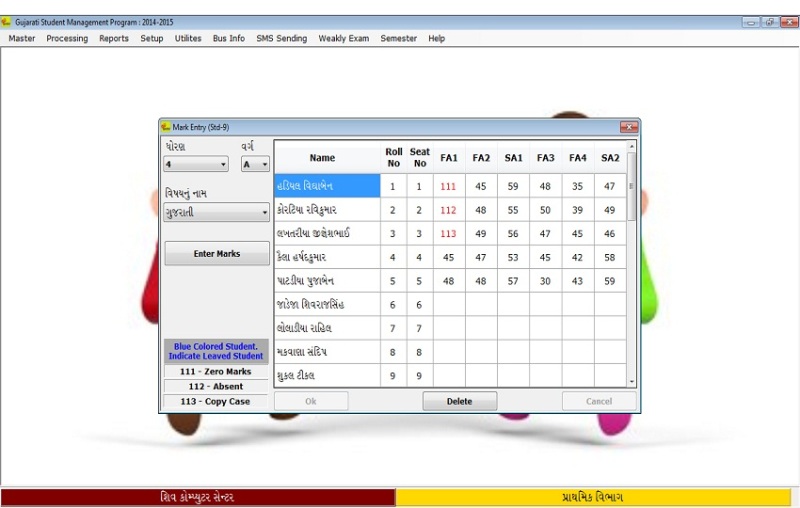Click the application icon in main title bar
The height and width of the screenshot is (508, 800).
click(7, 21)
